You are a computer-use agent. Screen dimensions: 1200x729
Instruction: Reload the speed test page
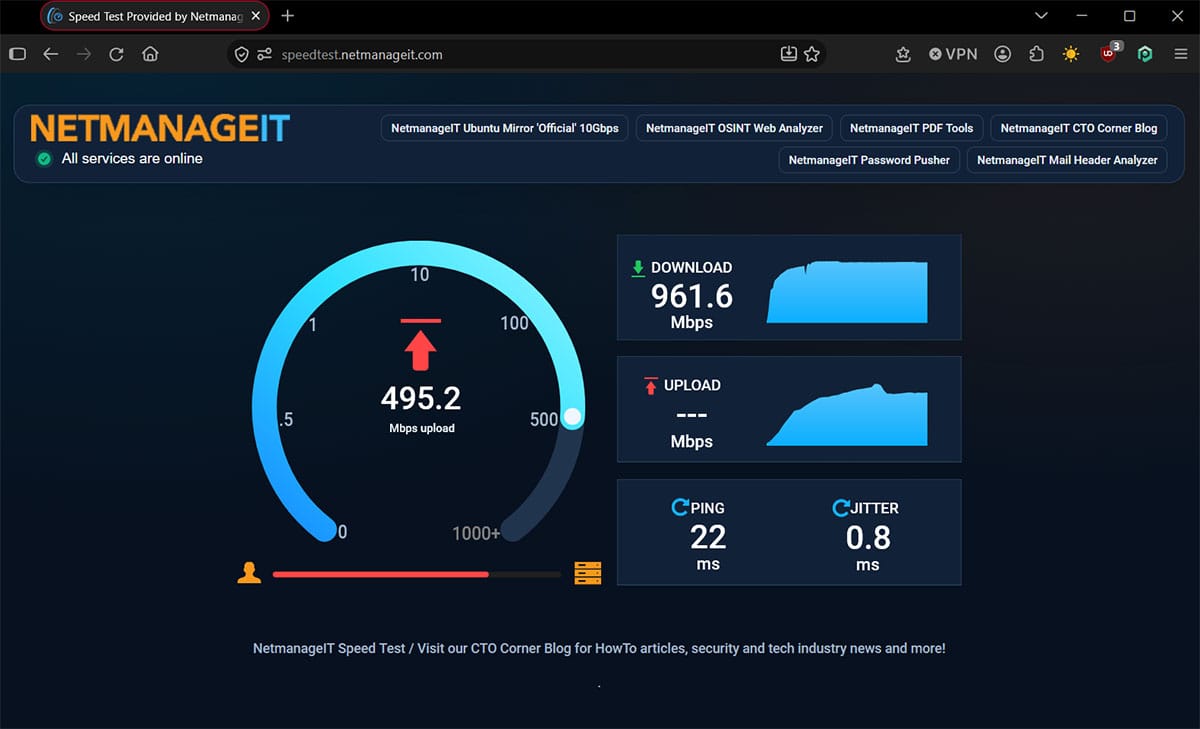pyautogui.click(x=116, y=54)
